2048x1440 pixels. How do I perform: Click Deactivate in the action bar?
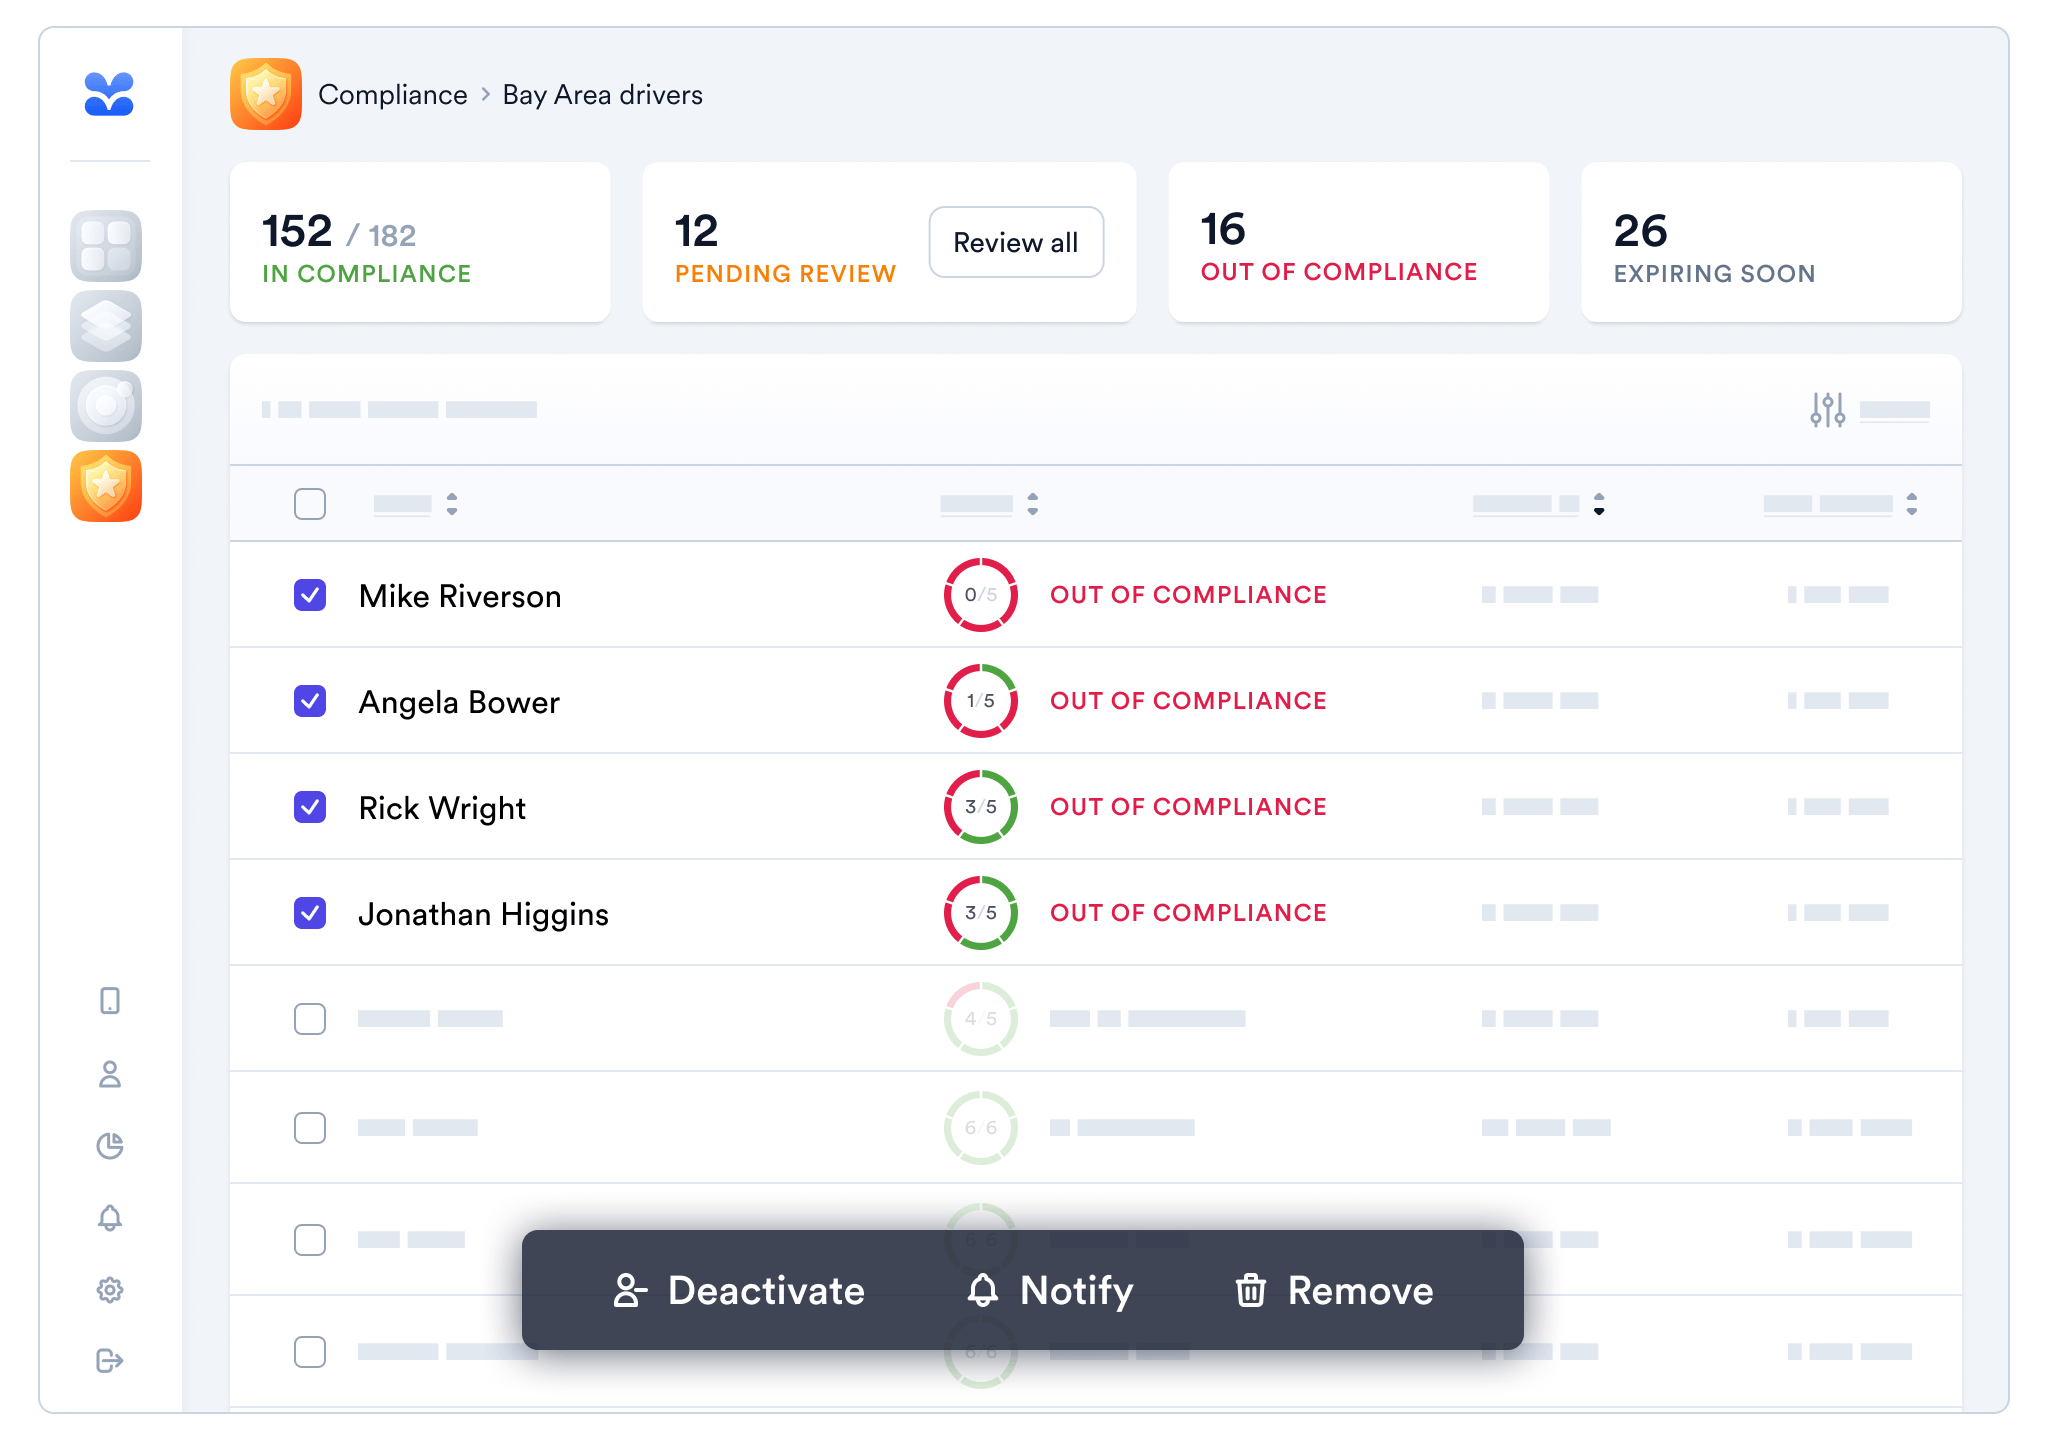tap(739, 1290)
